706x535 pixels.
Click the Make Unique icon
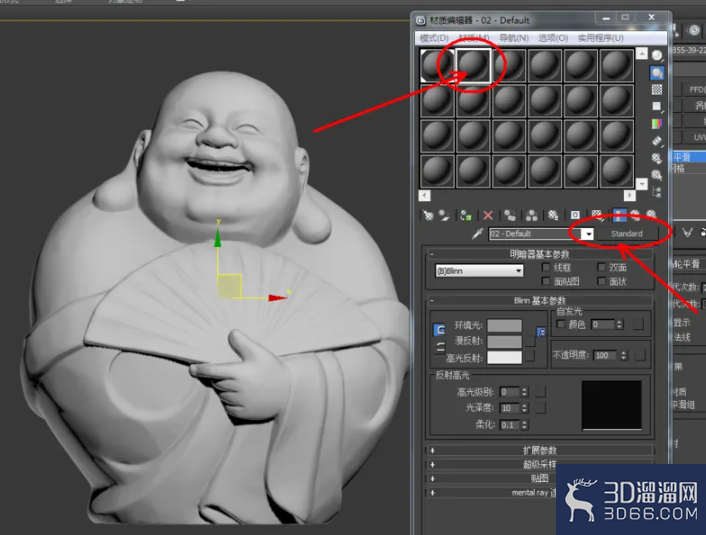coord(531,215)
